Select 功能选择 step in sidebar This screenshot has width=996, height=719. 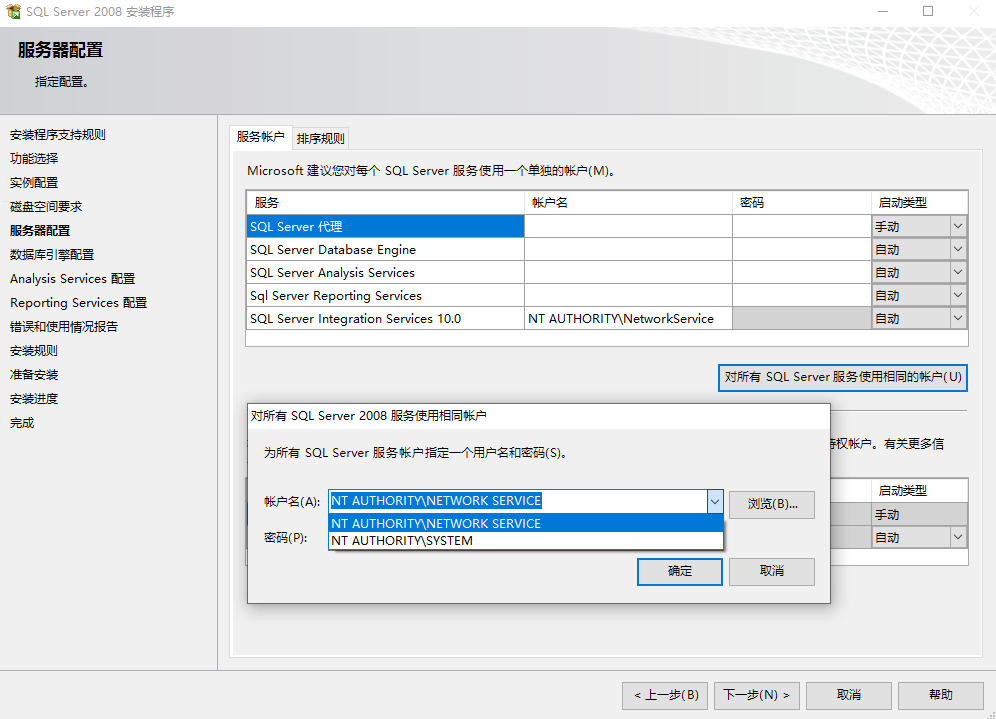click(x=34, y=159)
